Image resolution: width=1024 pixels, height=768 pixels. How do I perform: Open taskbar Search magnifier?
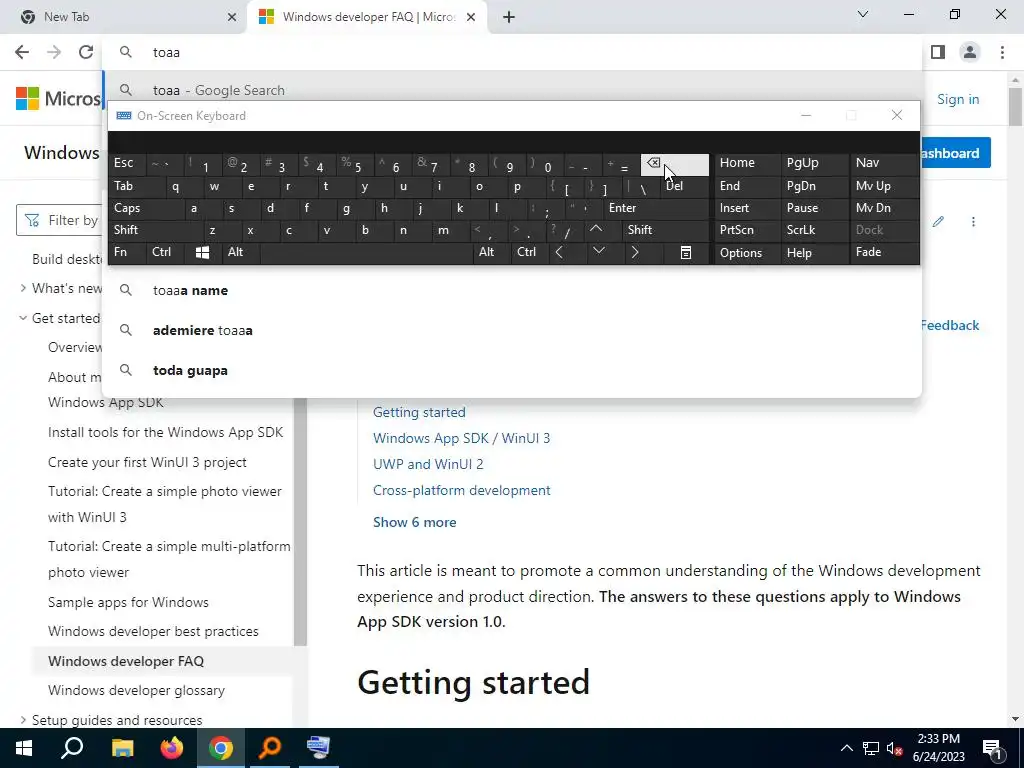click(x=72, y=748)
